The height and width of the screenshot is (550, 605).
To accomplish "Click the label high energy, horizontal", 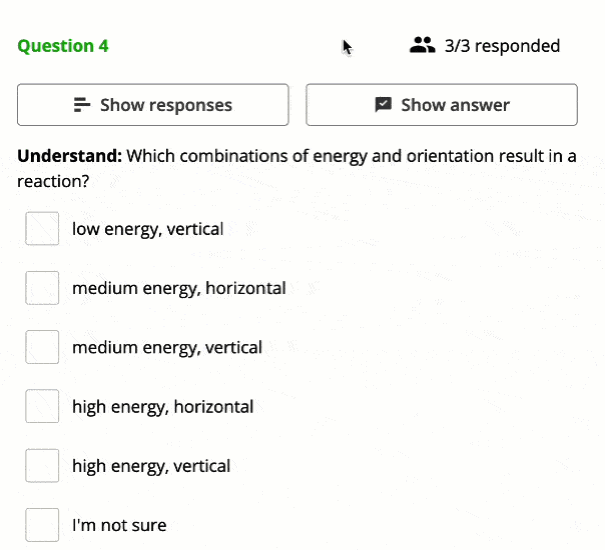I will coord(163,407).
